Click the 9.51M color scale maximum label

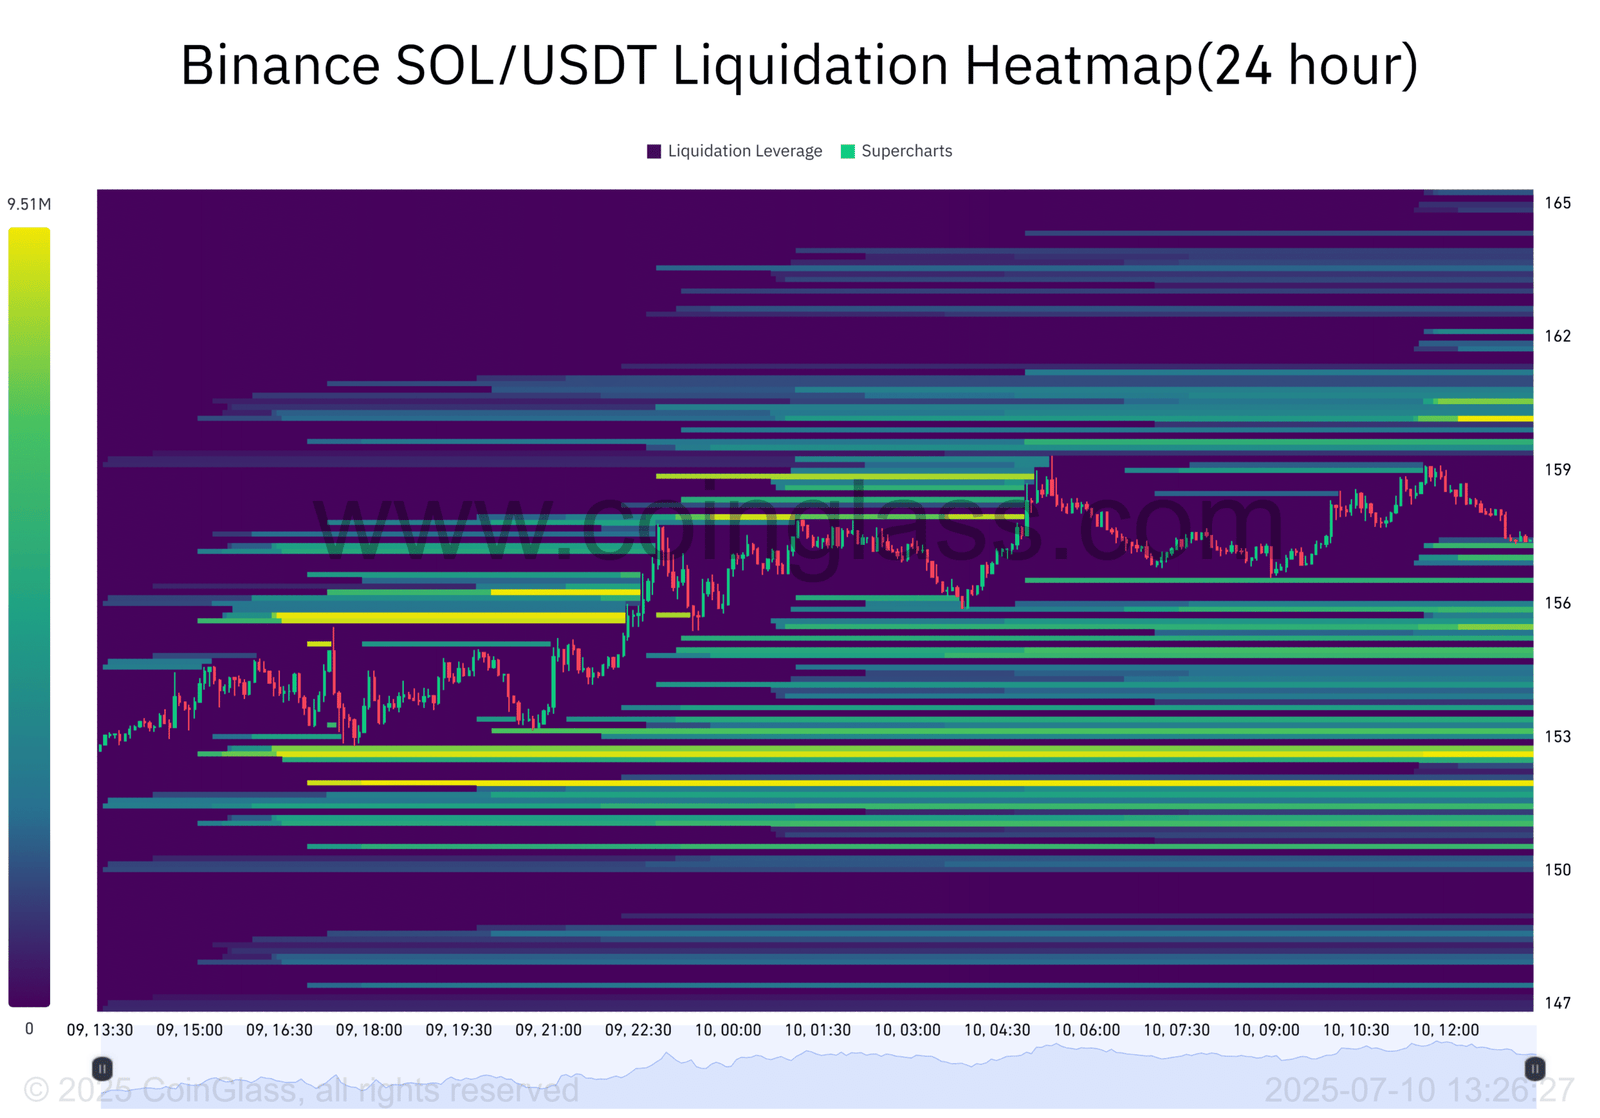click(29, 204)
